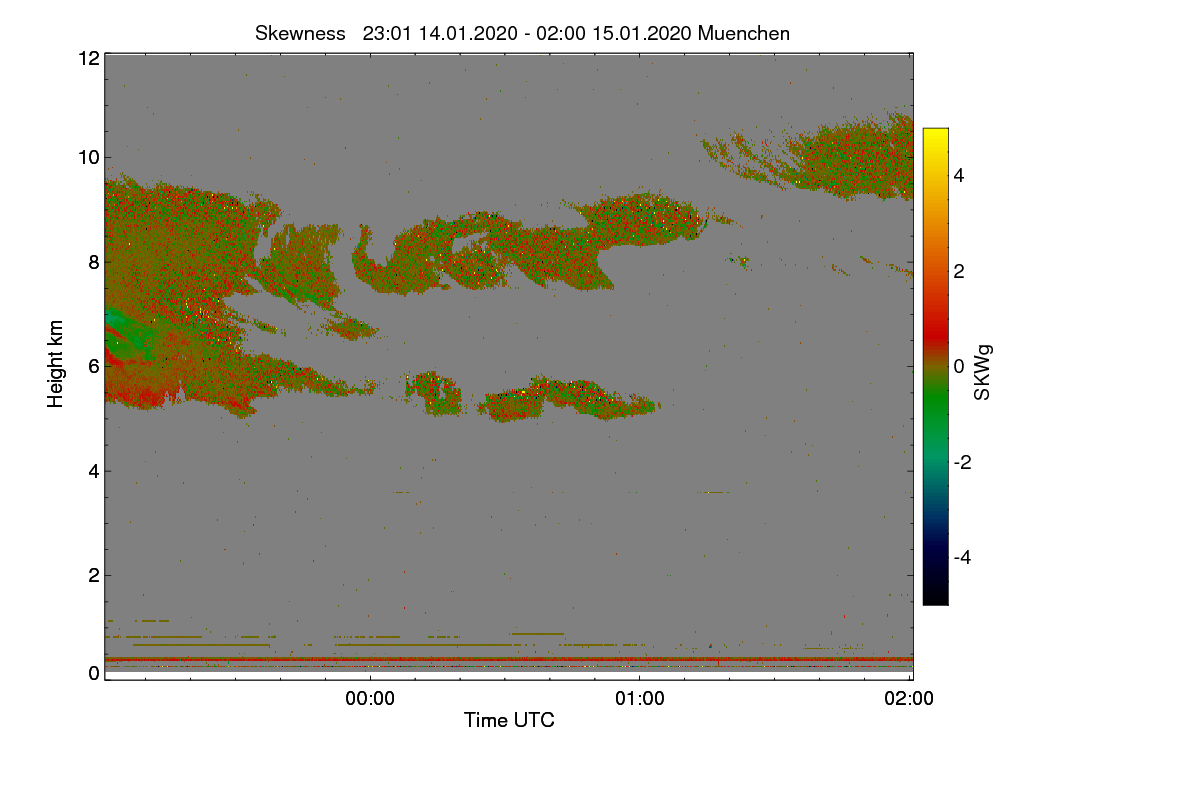1200x800 pixels.
Task: Select the "Time UTC" x-axis label
Action: point(509,719)
